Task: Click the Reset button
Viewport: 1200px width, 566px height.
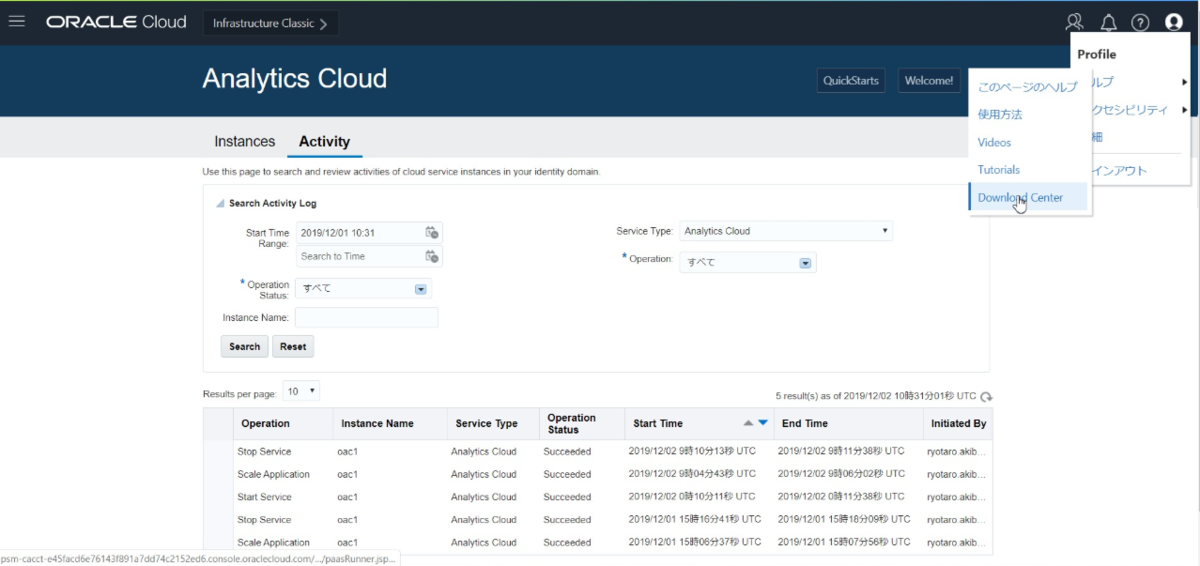Action: pyautogui.click(x=293, y=346)
